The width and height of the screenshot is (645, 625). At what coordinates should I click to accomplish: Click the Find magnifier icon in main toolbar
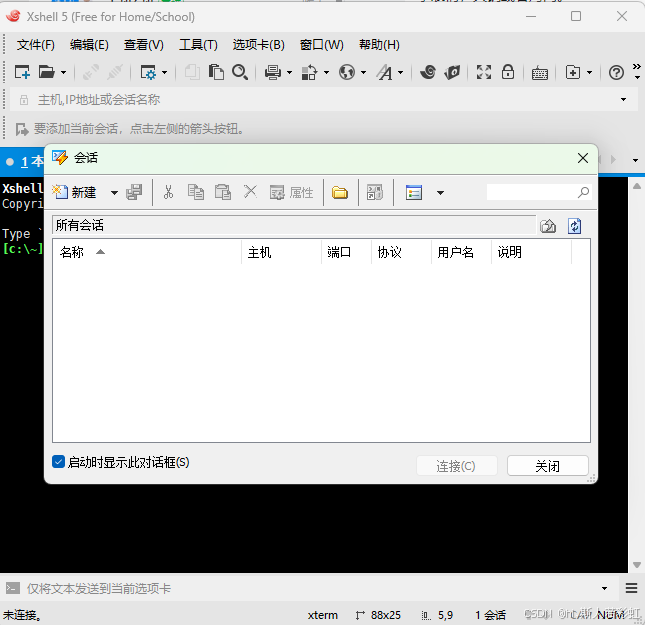click(x=240, y=72)
